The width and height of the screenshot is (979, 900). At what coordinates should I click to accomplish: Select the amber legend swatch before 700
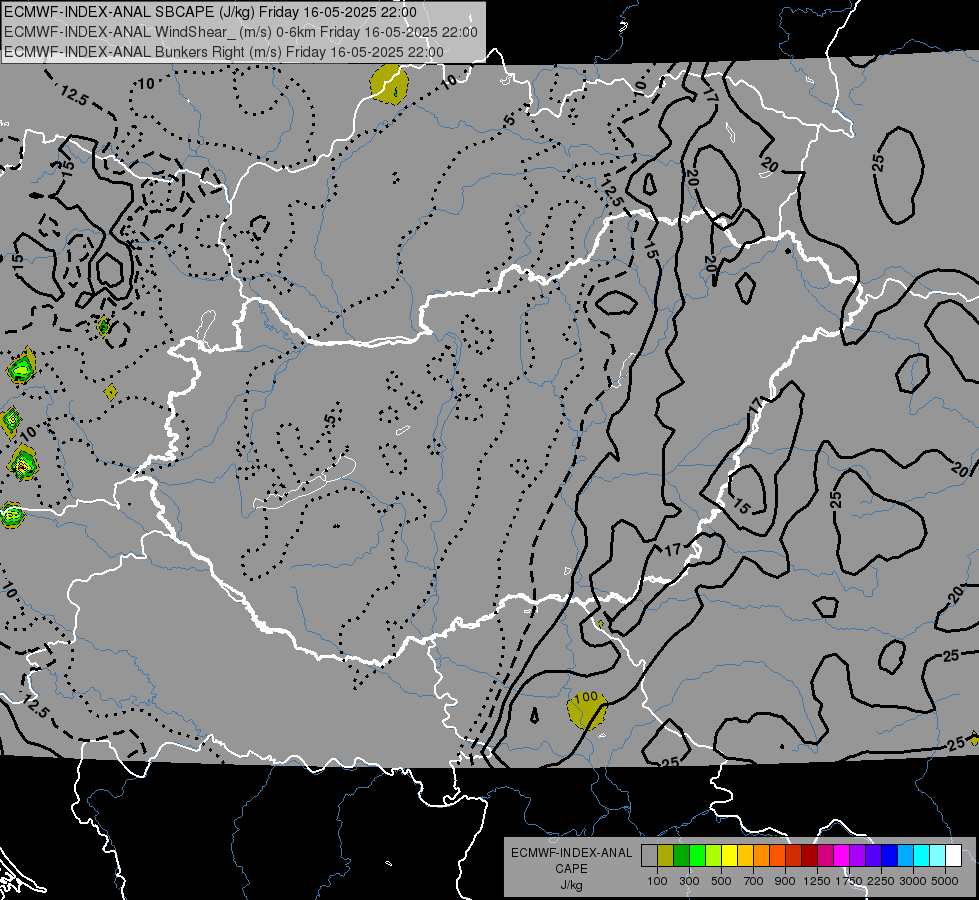pyautogui.click(x=745, y=856)
